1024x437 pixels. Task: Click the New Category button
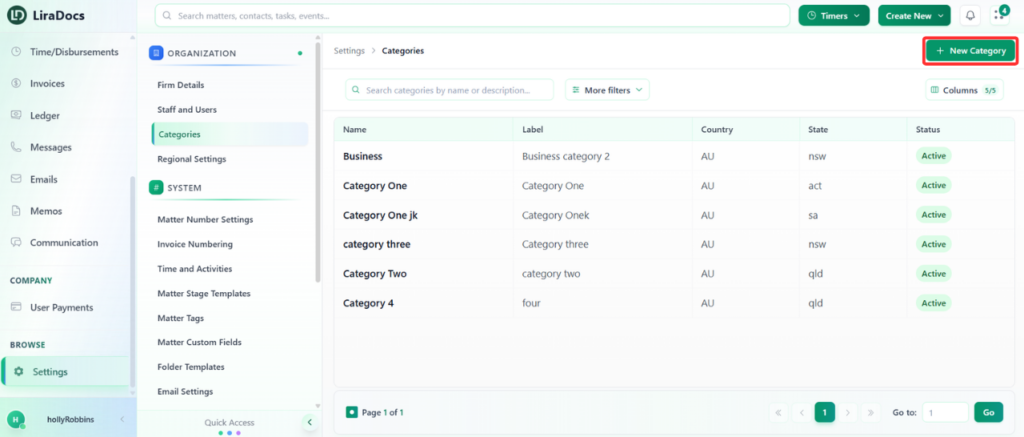click(x=970, y=50)
